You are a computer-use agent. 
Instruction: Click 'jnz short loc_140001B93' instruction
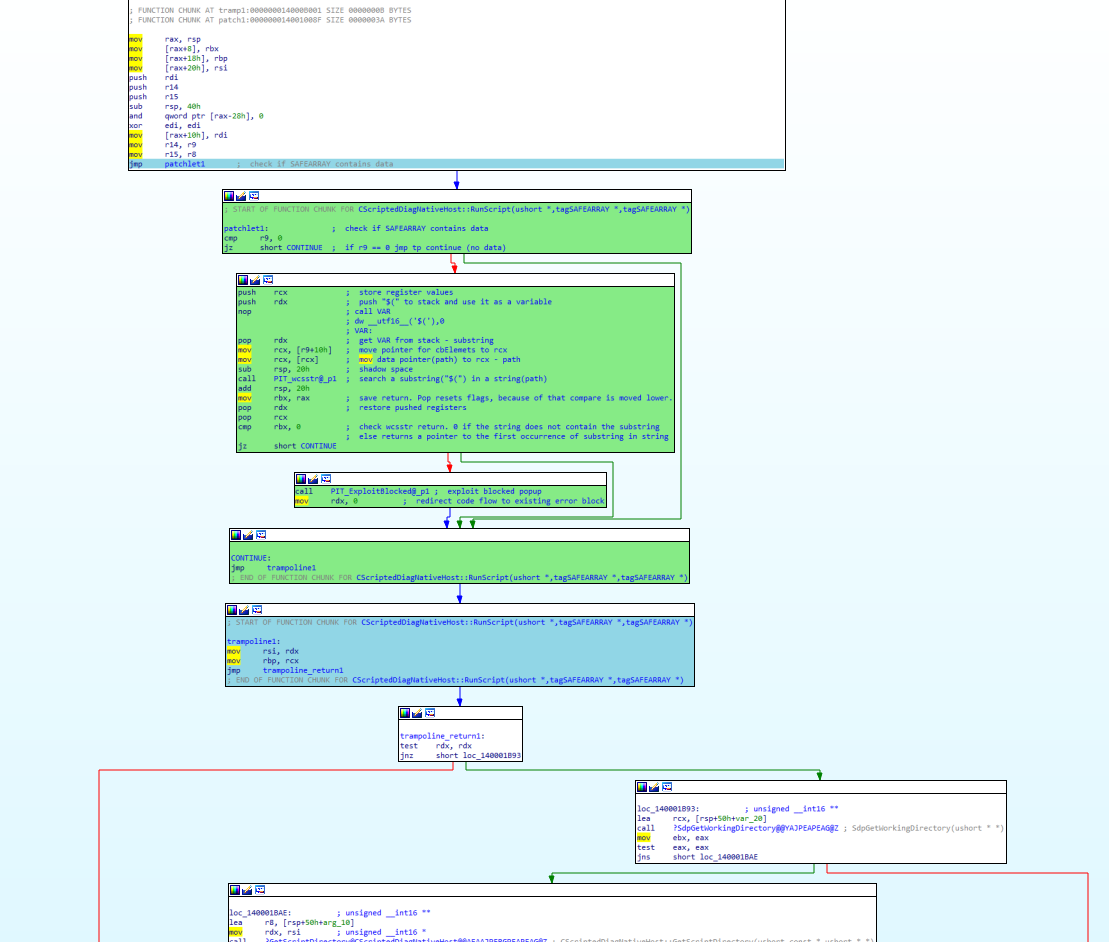[x=460, y=756]
